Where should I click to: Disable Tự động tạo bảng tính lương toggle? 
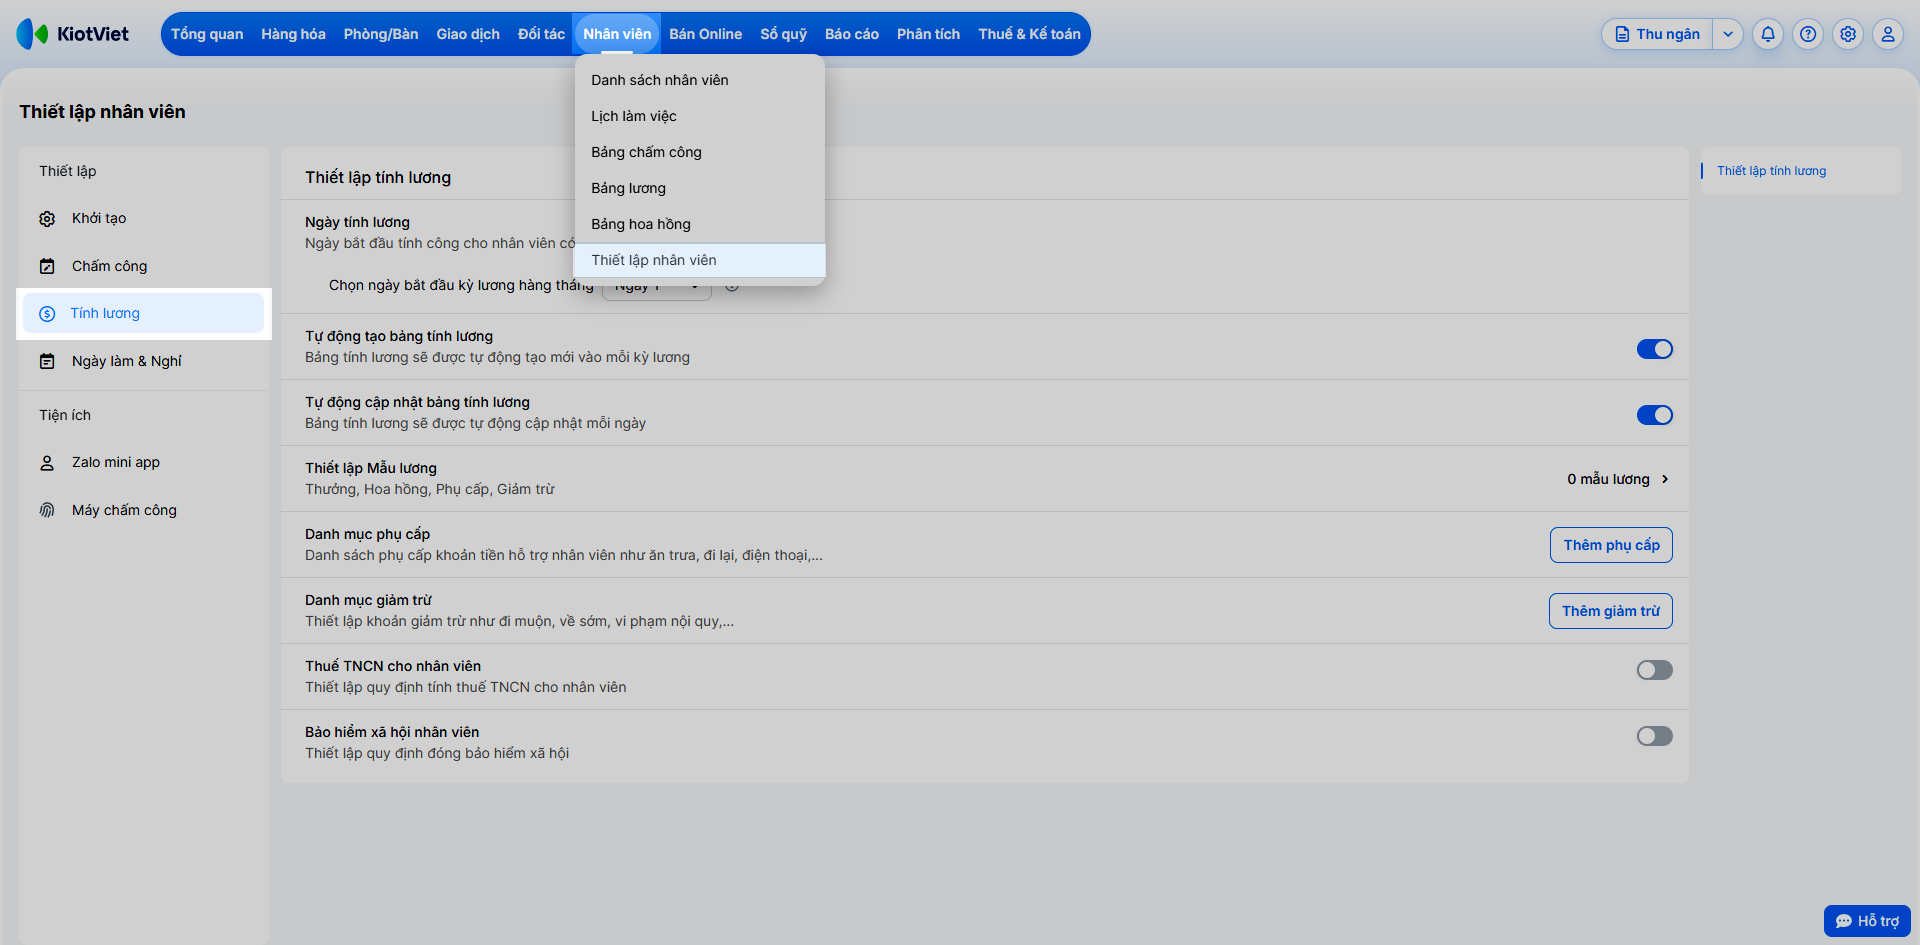1655,349
